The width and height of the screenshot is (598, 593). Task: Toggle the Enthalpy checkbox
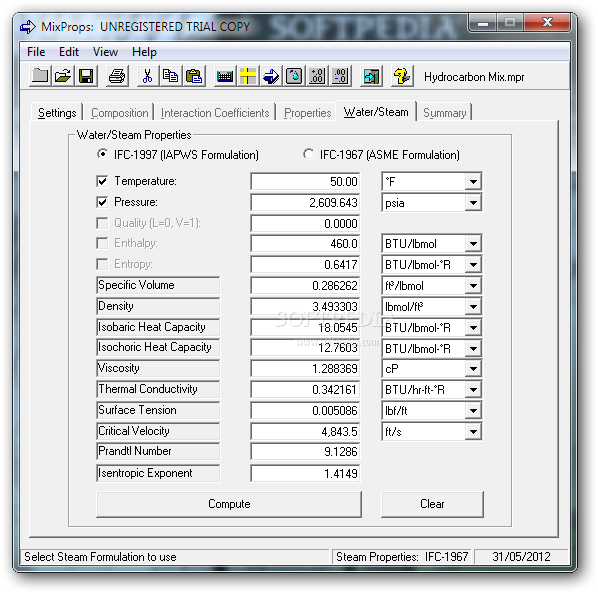(x=102, y=243)
